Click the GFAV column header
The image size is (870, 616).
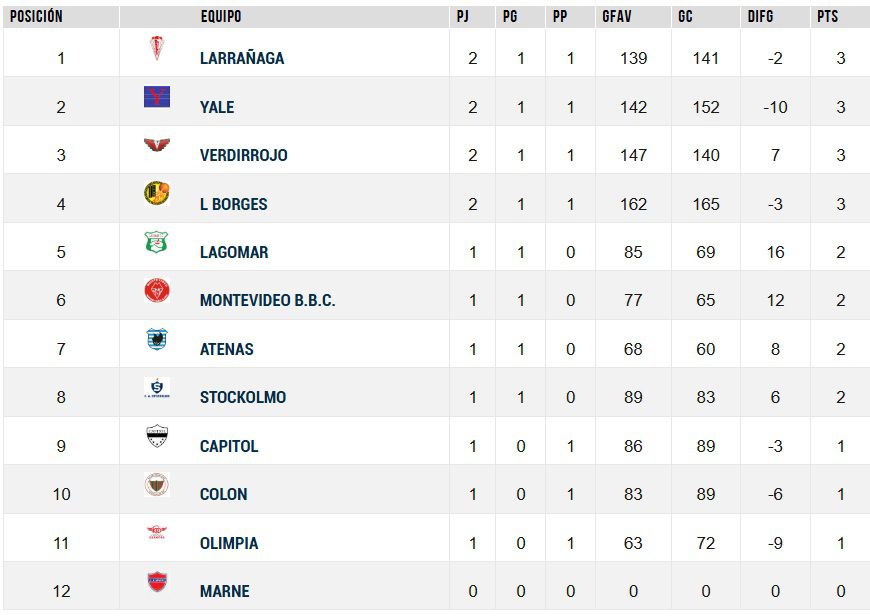pos(617,17)
